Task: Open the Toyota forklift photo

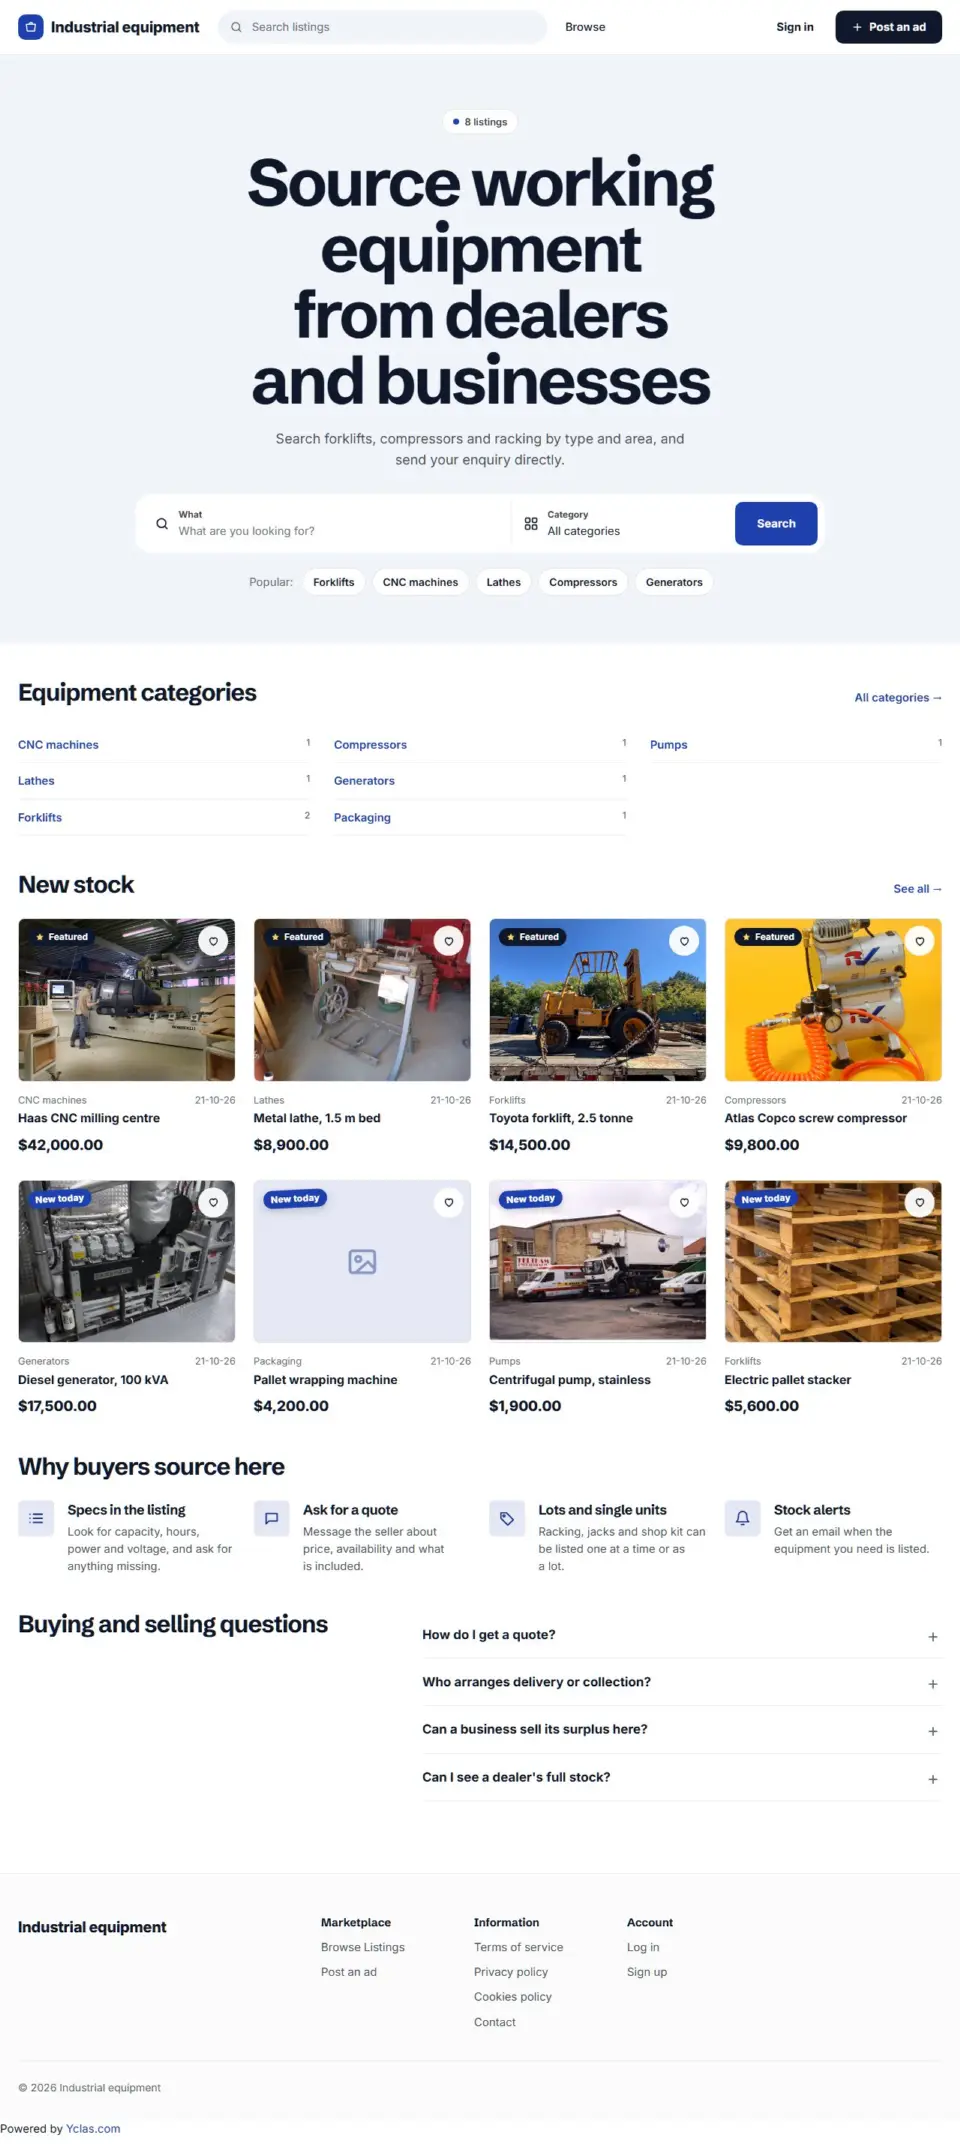Action: coord(598,1000)
